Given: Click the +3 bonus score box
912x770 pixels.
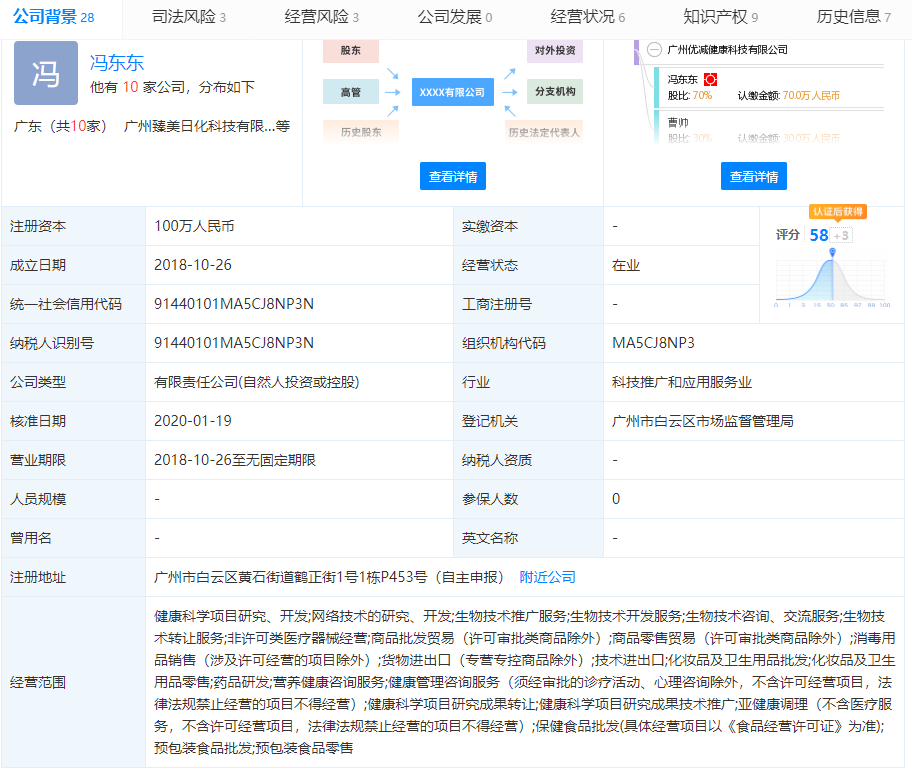Looking at the screenshot, I should (842, 236).
